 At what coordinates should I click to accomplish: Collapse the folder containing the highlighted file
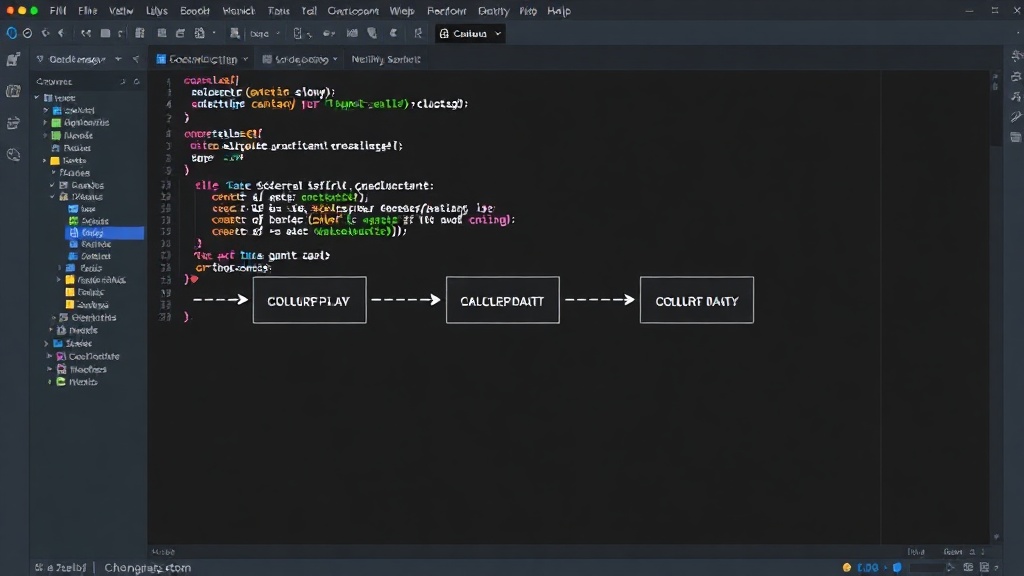tap(53, 197)
